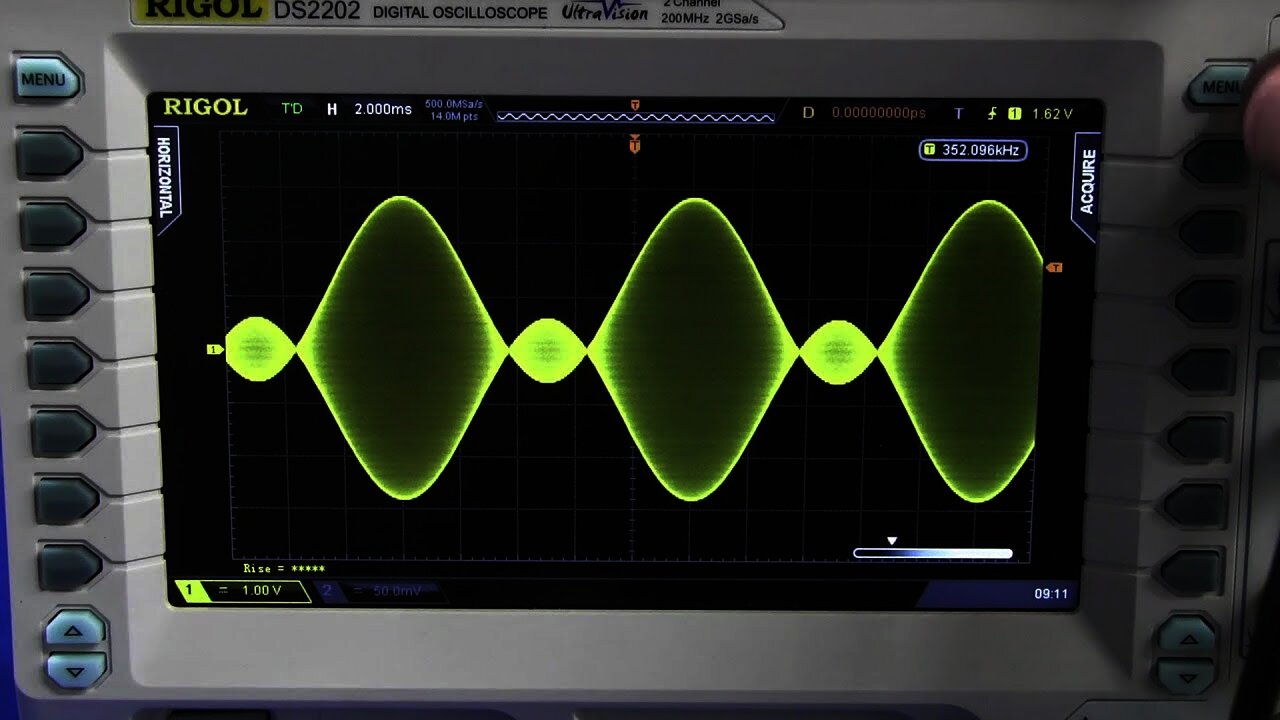Click the waveform memory overview bar

click(x=635, y=116)
